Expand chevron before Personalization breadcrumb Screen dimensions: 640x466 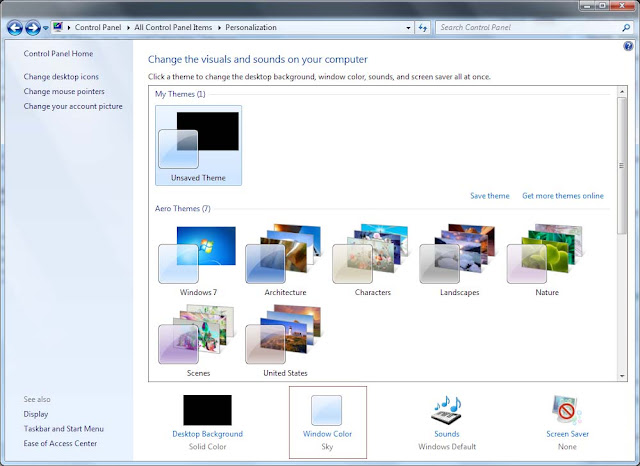219,28
